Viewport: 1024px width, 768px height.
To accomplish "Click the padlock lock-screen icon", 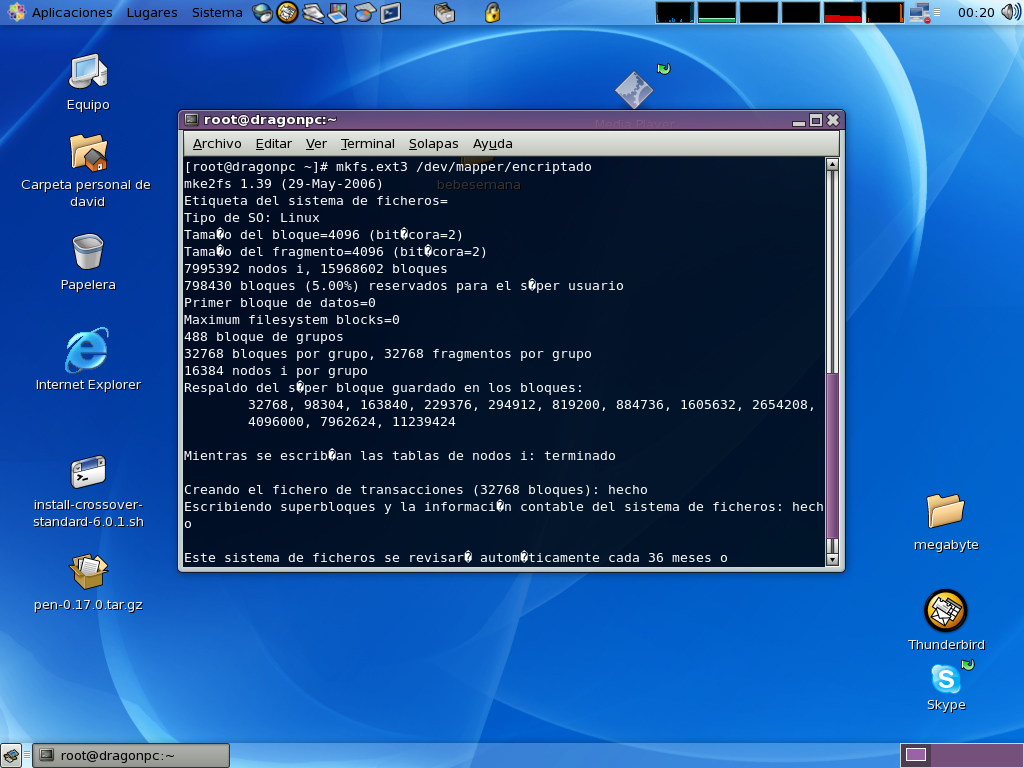I will [492, 13].
